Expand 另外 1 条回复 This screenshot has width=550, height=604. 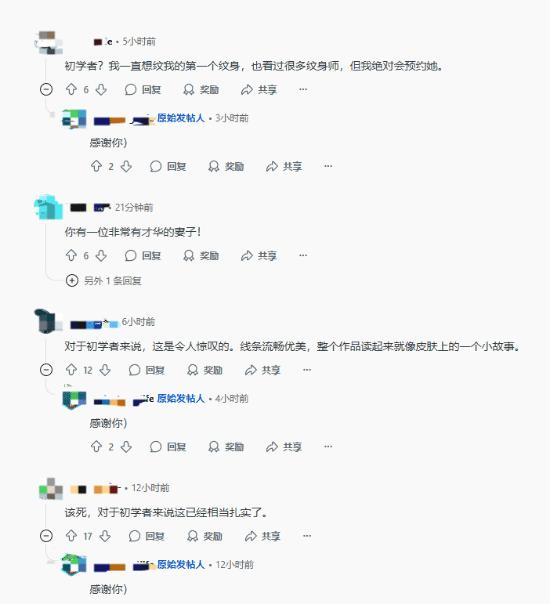pos(104,280)
